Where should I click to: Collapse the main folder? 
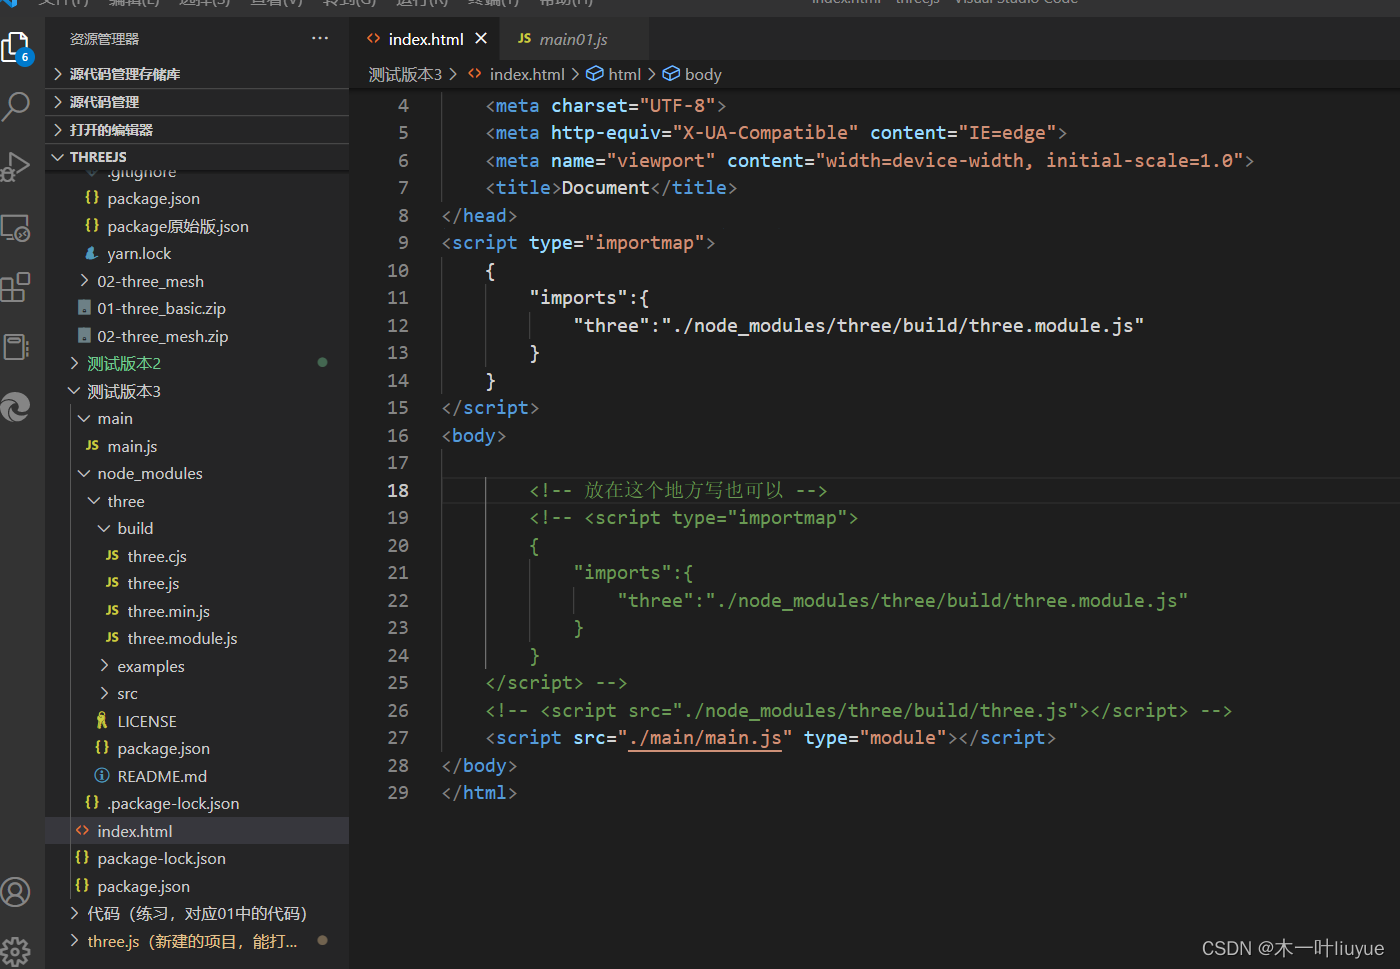[x=197, y=418]
